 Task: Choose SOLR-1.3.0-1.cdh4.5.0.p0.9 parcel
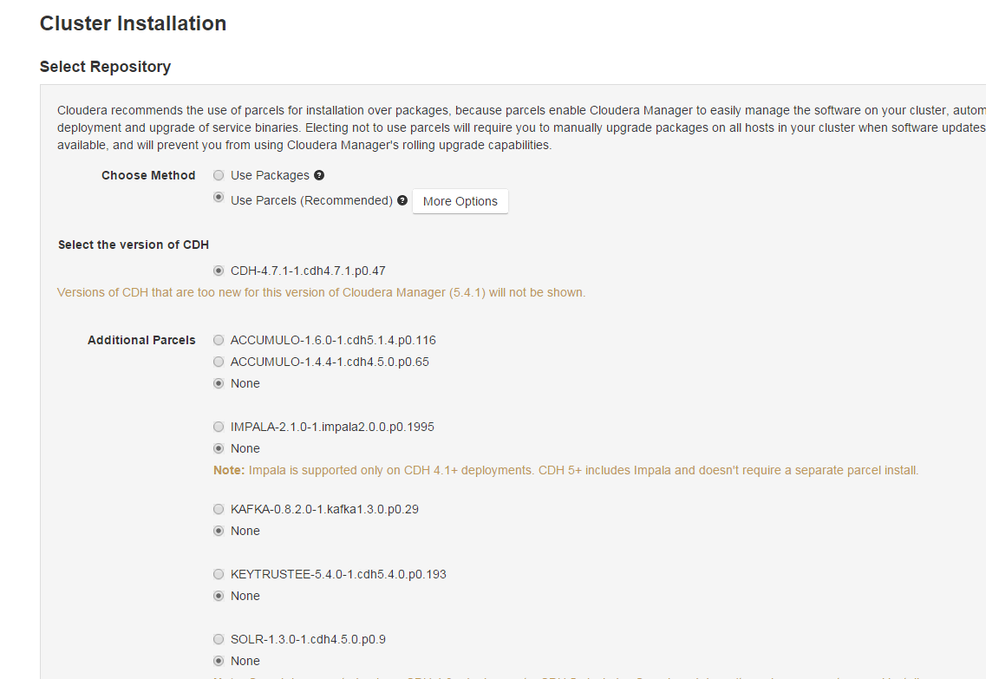tap(219, 639)
